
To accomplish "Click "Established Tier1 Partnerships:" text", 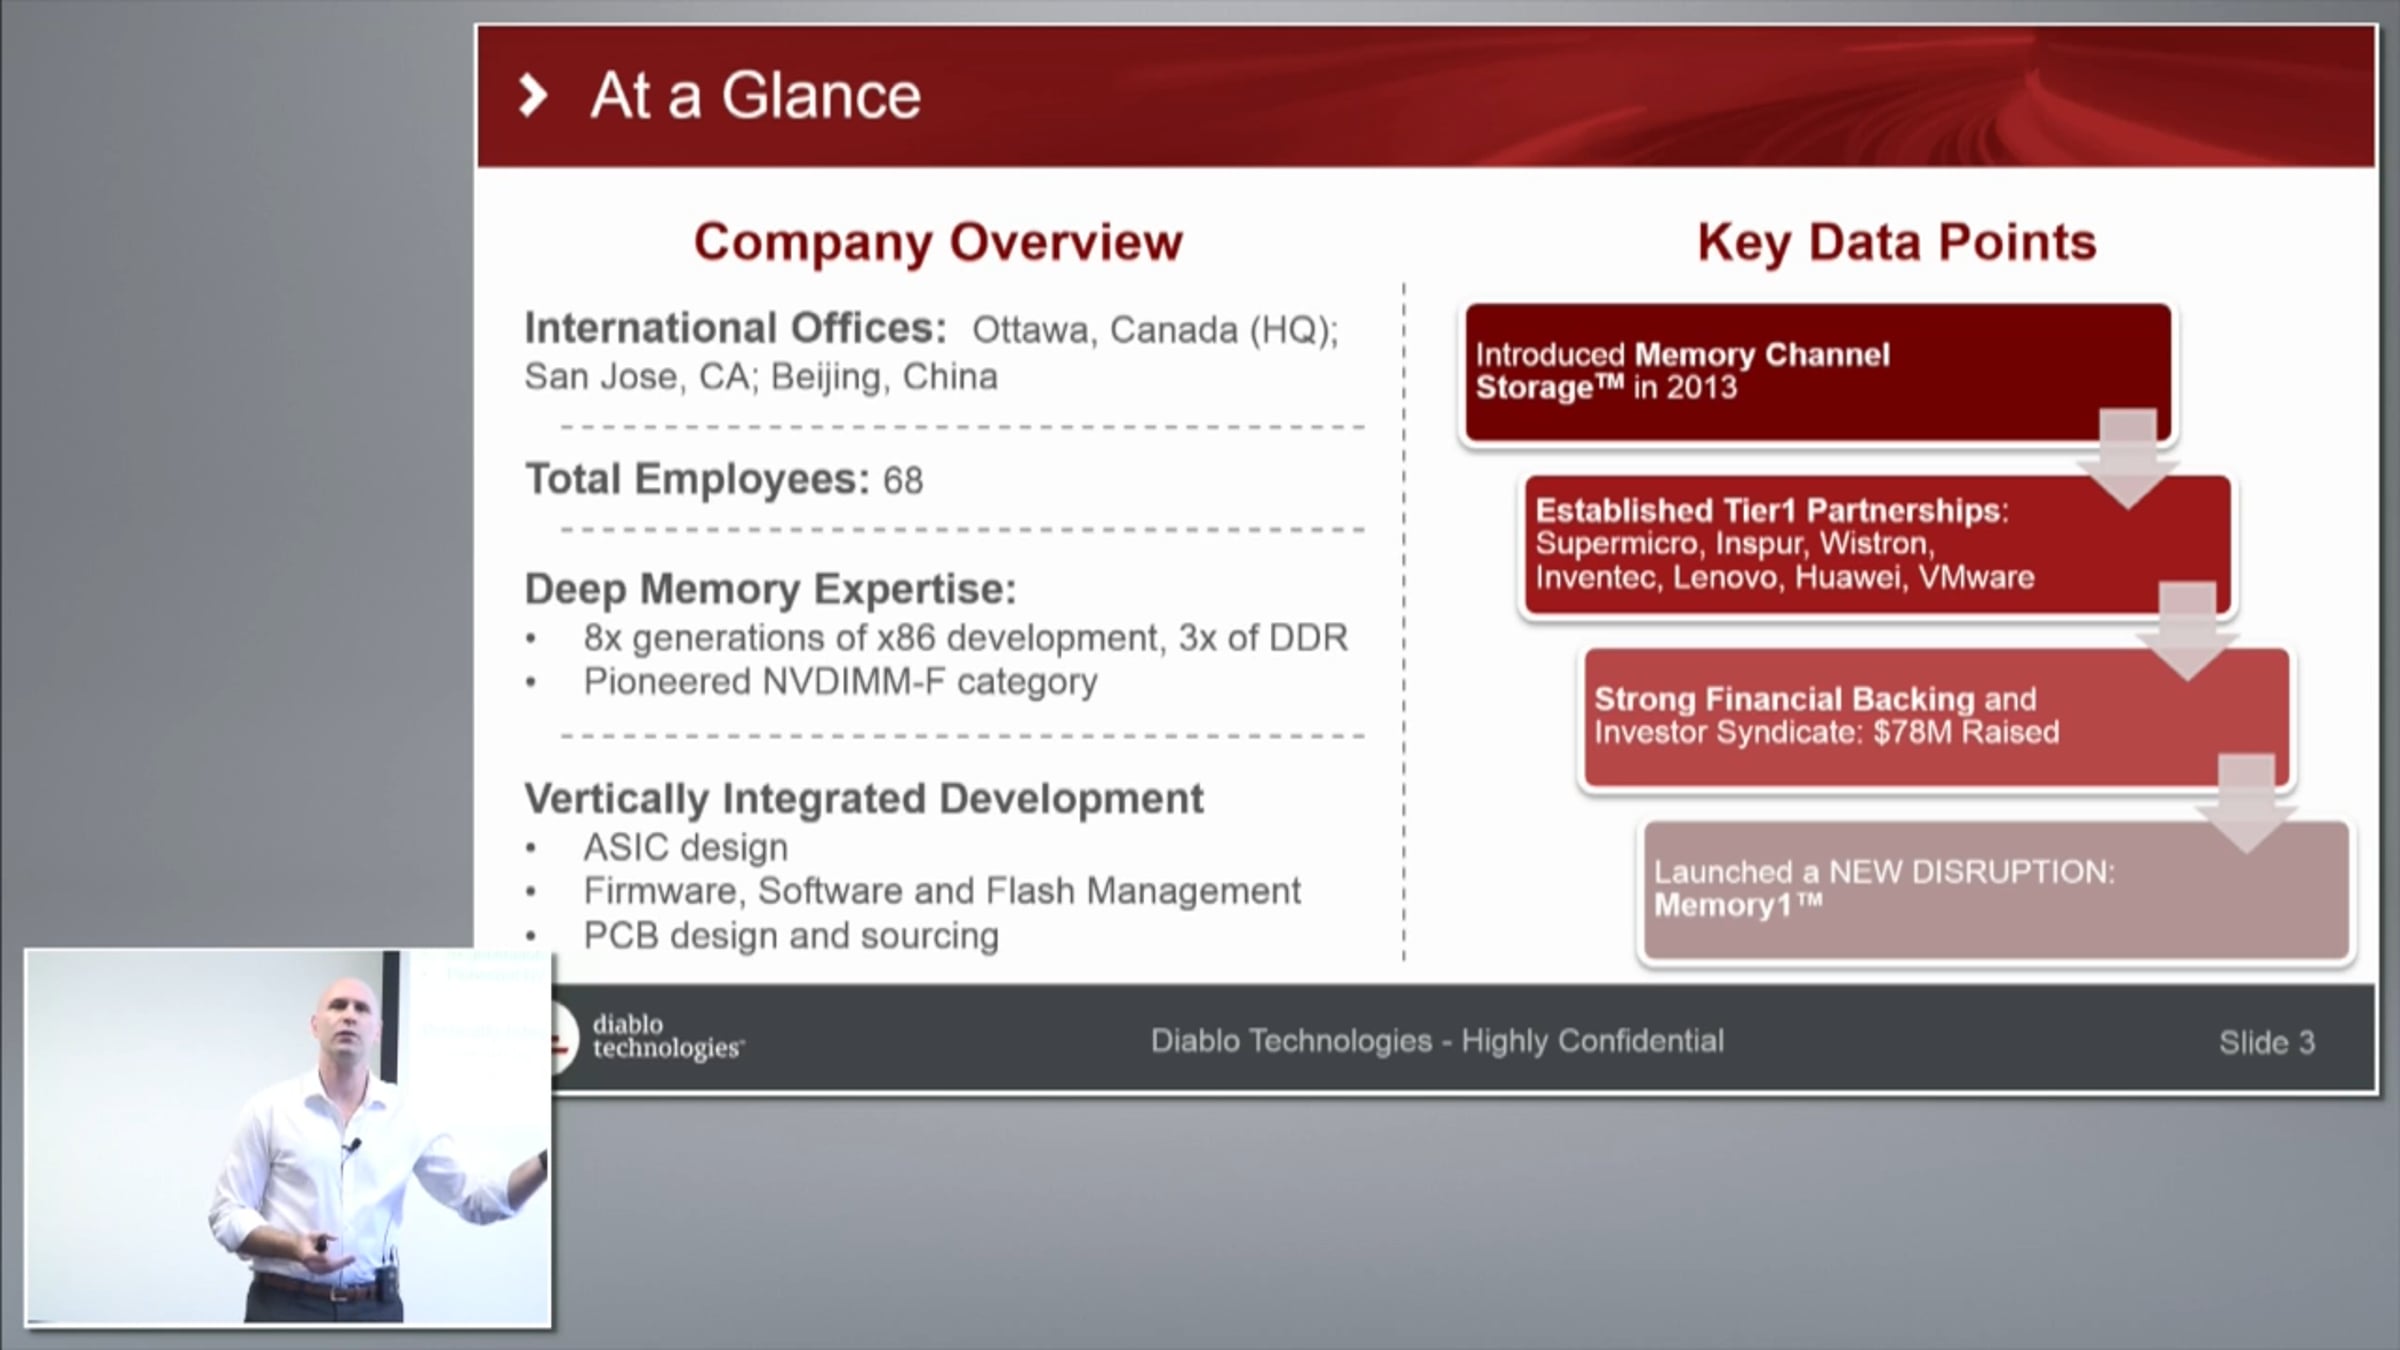I will tap(1772, 511).
